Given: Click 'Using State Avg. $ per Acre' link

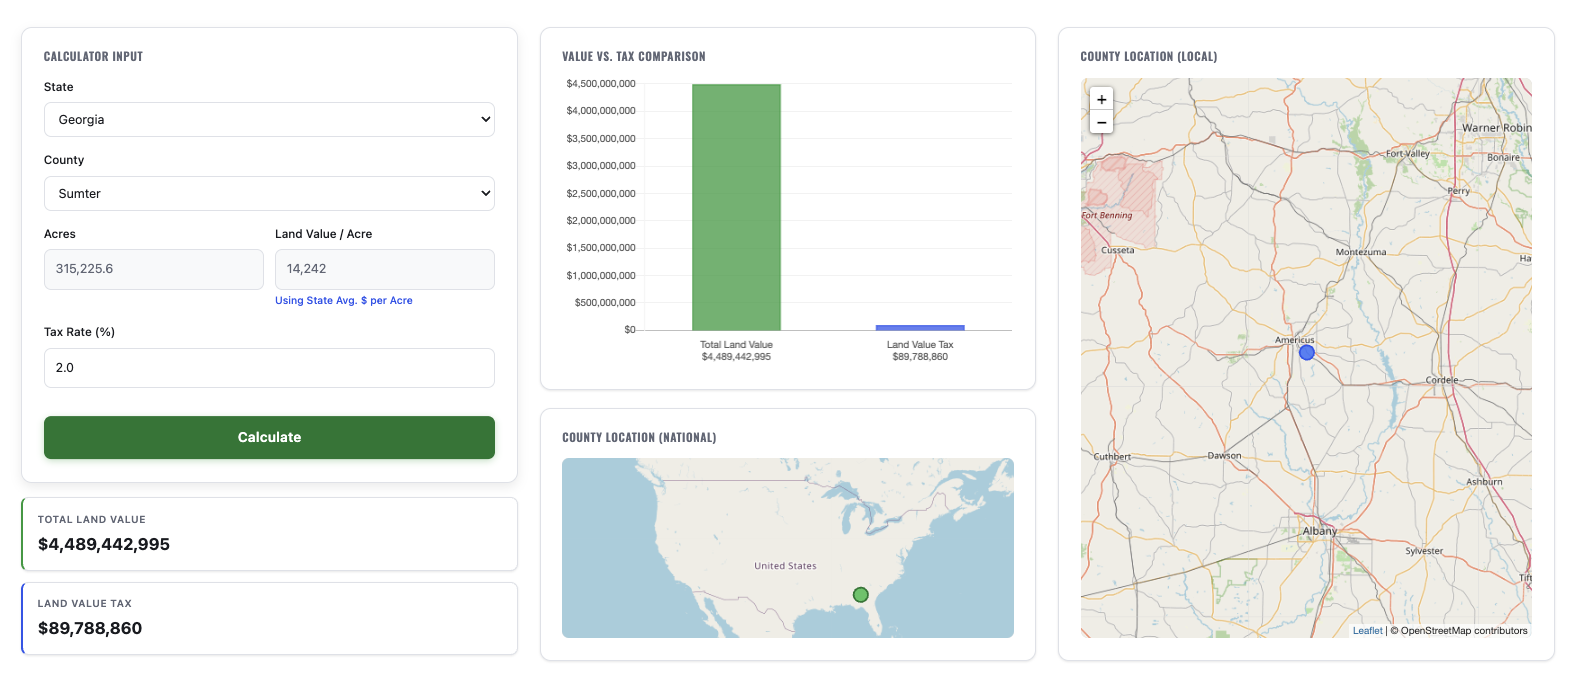Looking at the screenshot, I should click(343, 301).
